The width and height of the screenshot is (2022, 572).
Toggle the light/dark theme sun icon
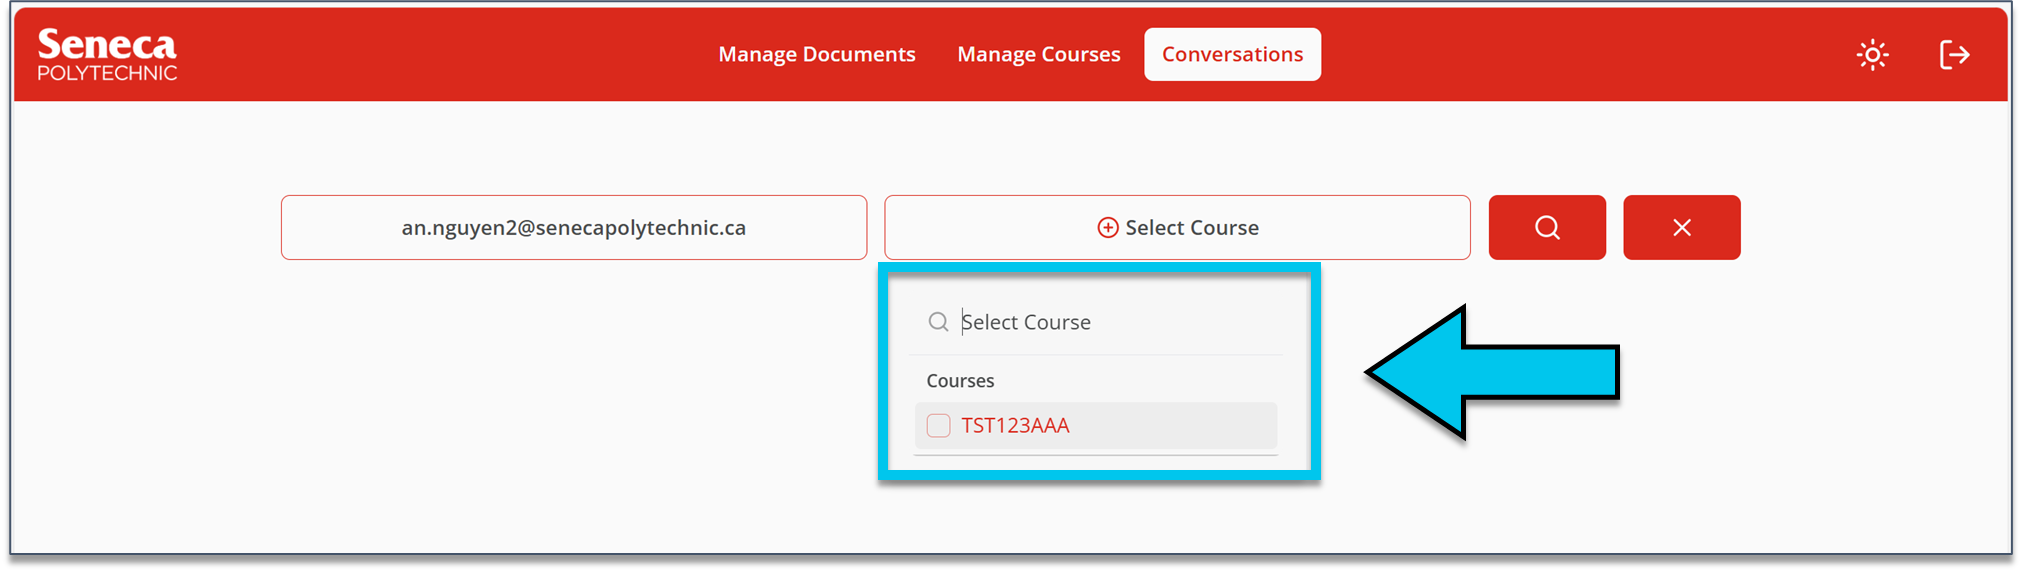click(1872, 54)
